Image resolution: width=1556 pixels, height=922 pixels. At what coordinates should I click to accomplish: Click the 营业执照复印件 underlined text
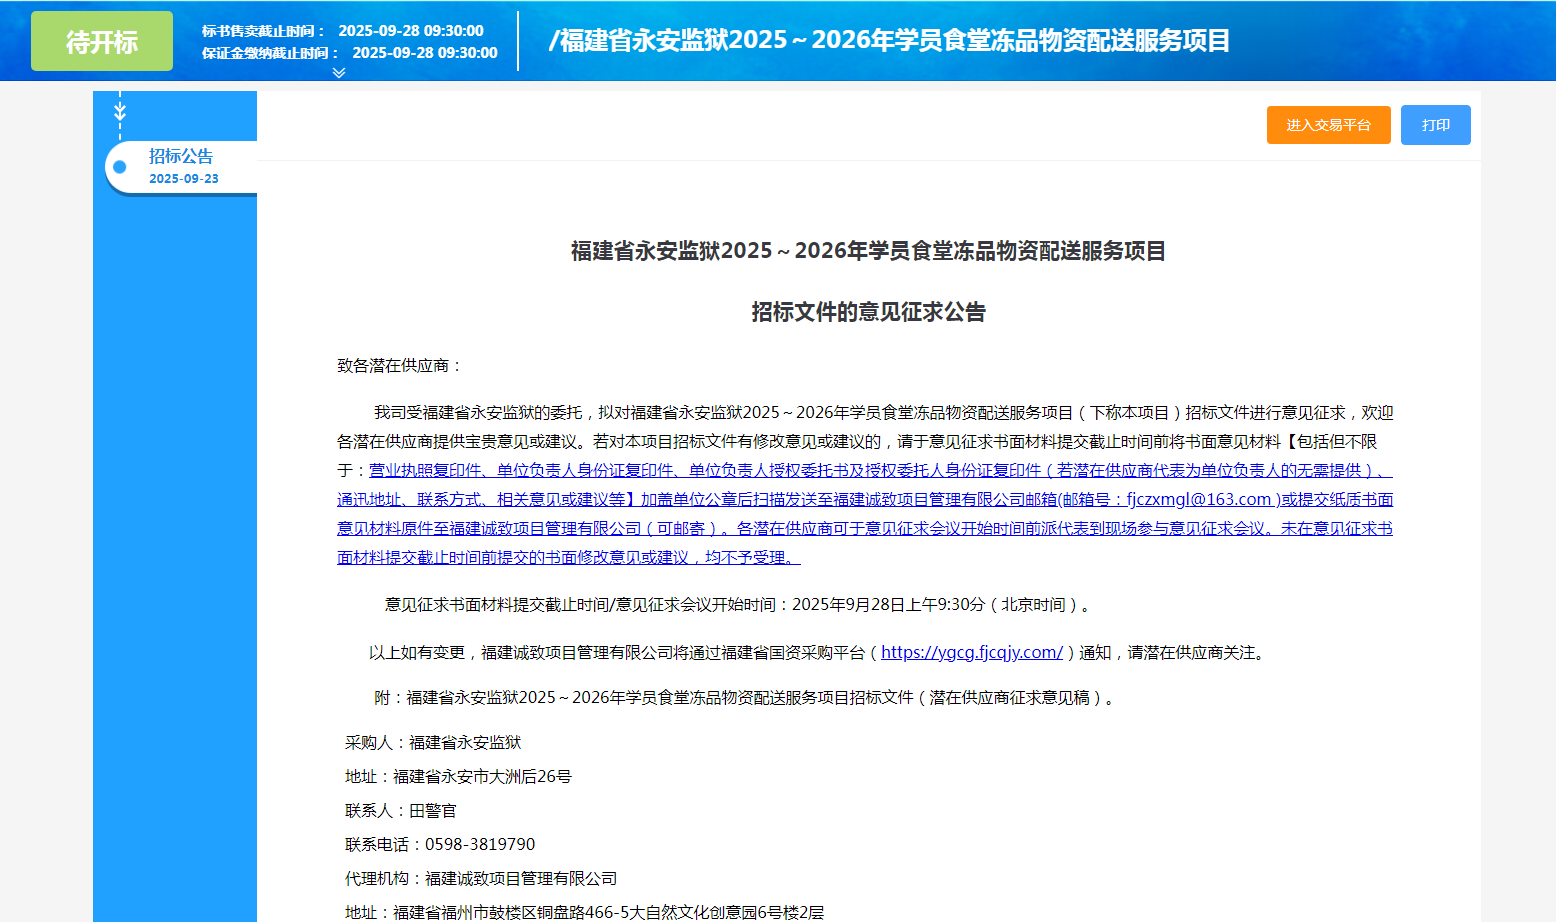(425, 470)
